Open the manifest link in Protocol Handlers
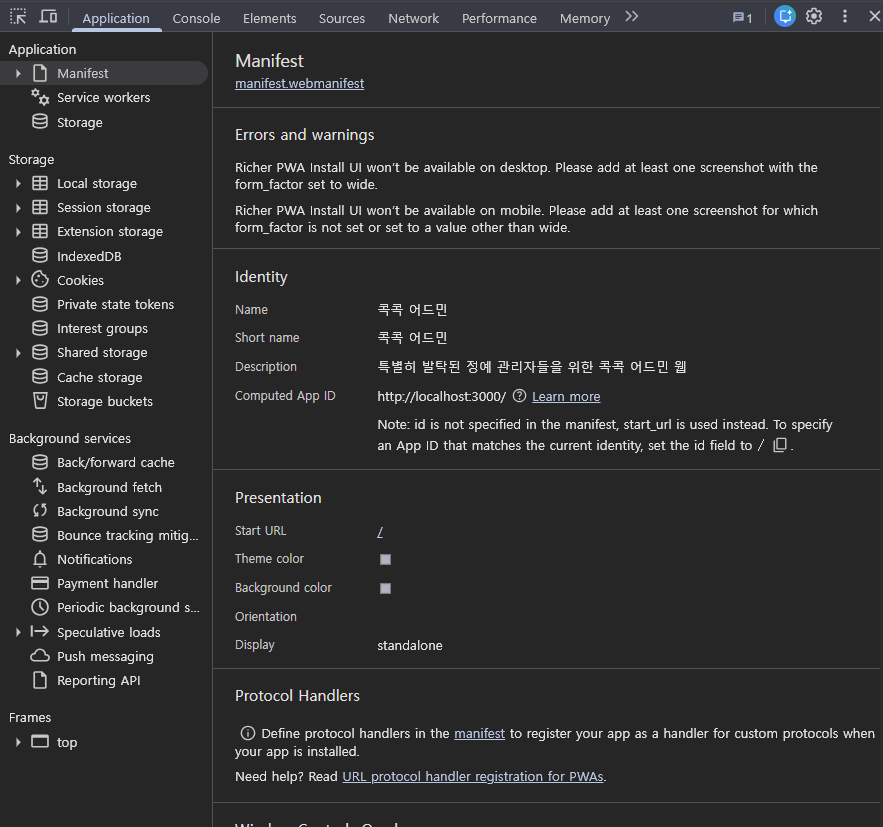Viewport: 883px width, 827px height. 479,733
